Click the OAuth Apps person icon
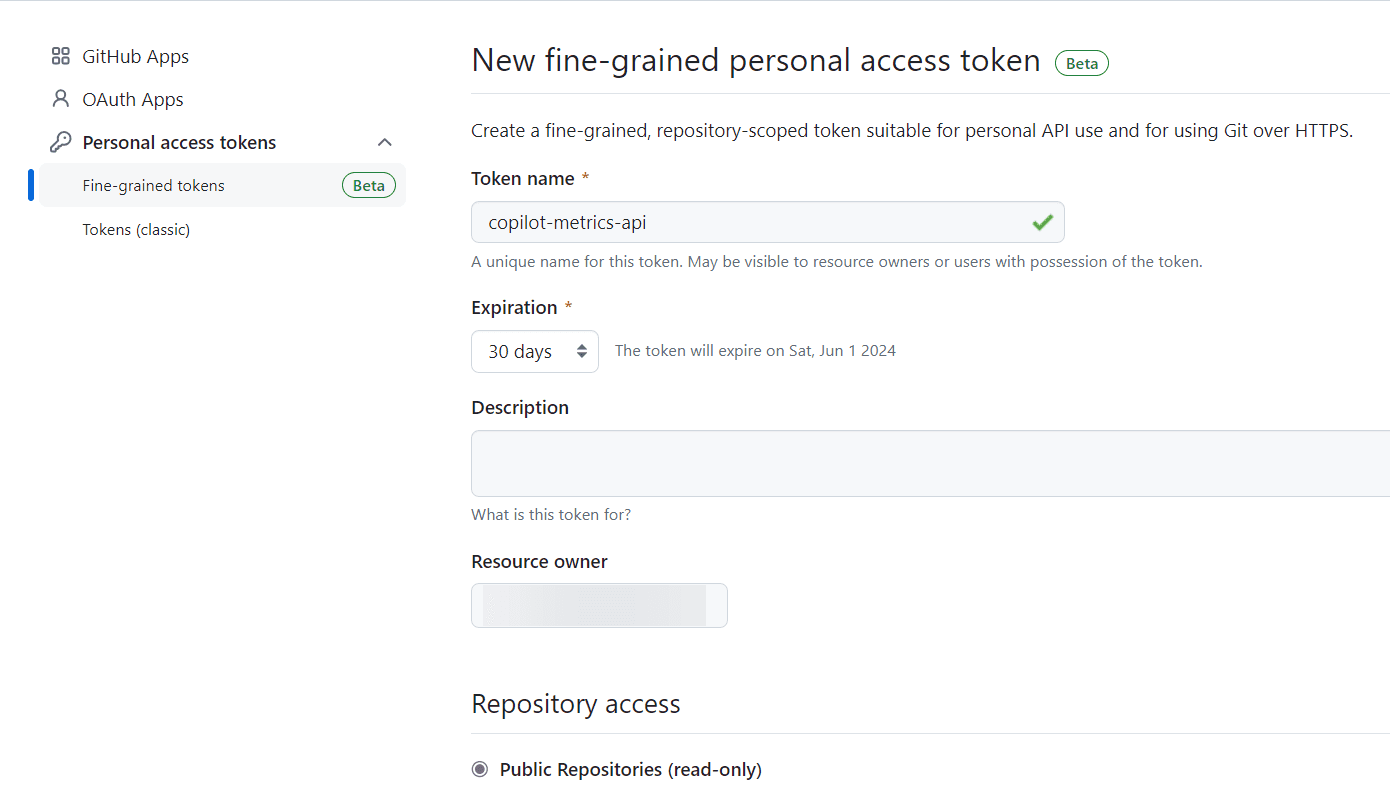This screenshot has width=1390, height=799. pos(60,99)
